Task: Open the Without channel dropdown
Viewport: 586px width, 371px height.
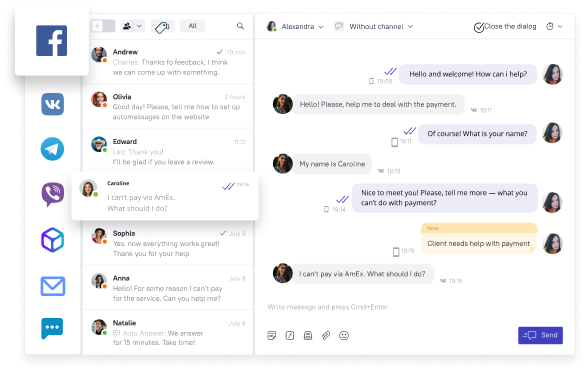Action: click(x=373, y=27)
